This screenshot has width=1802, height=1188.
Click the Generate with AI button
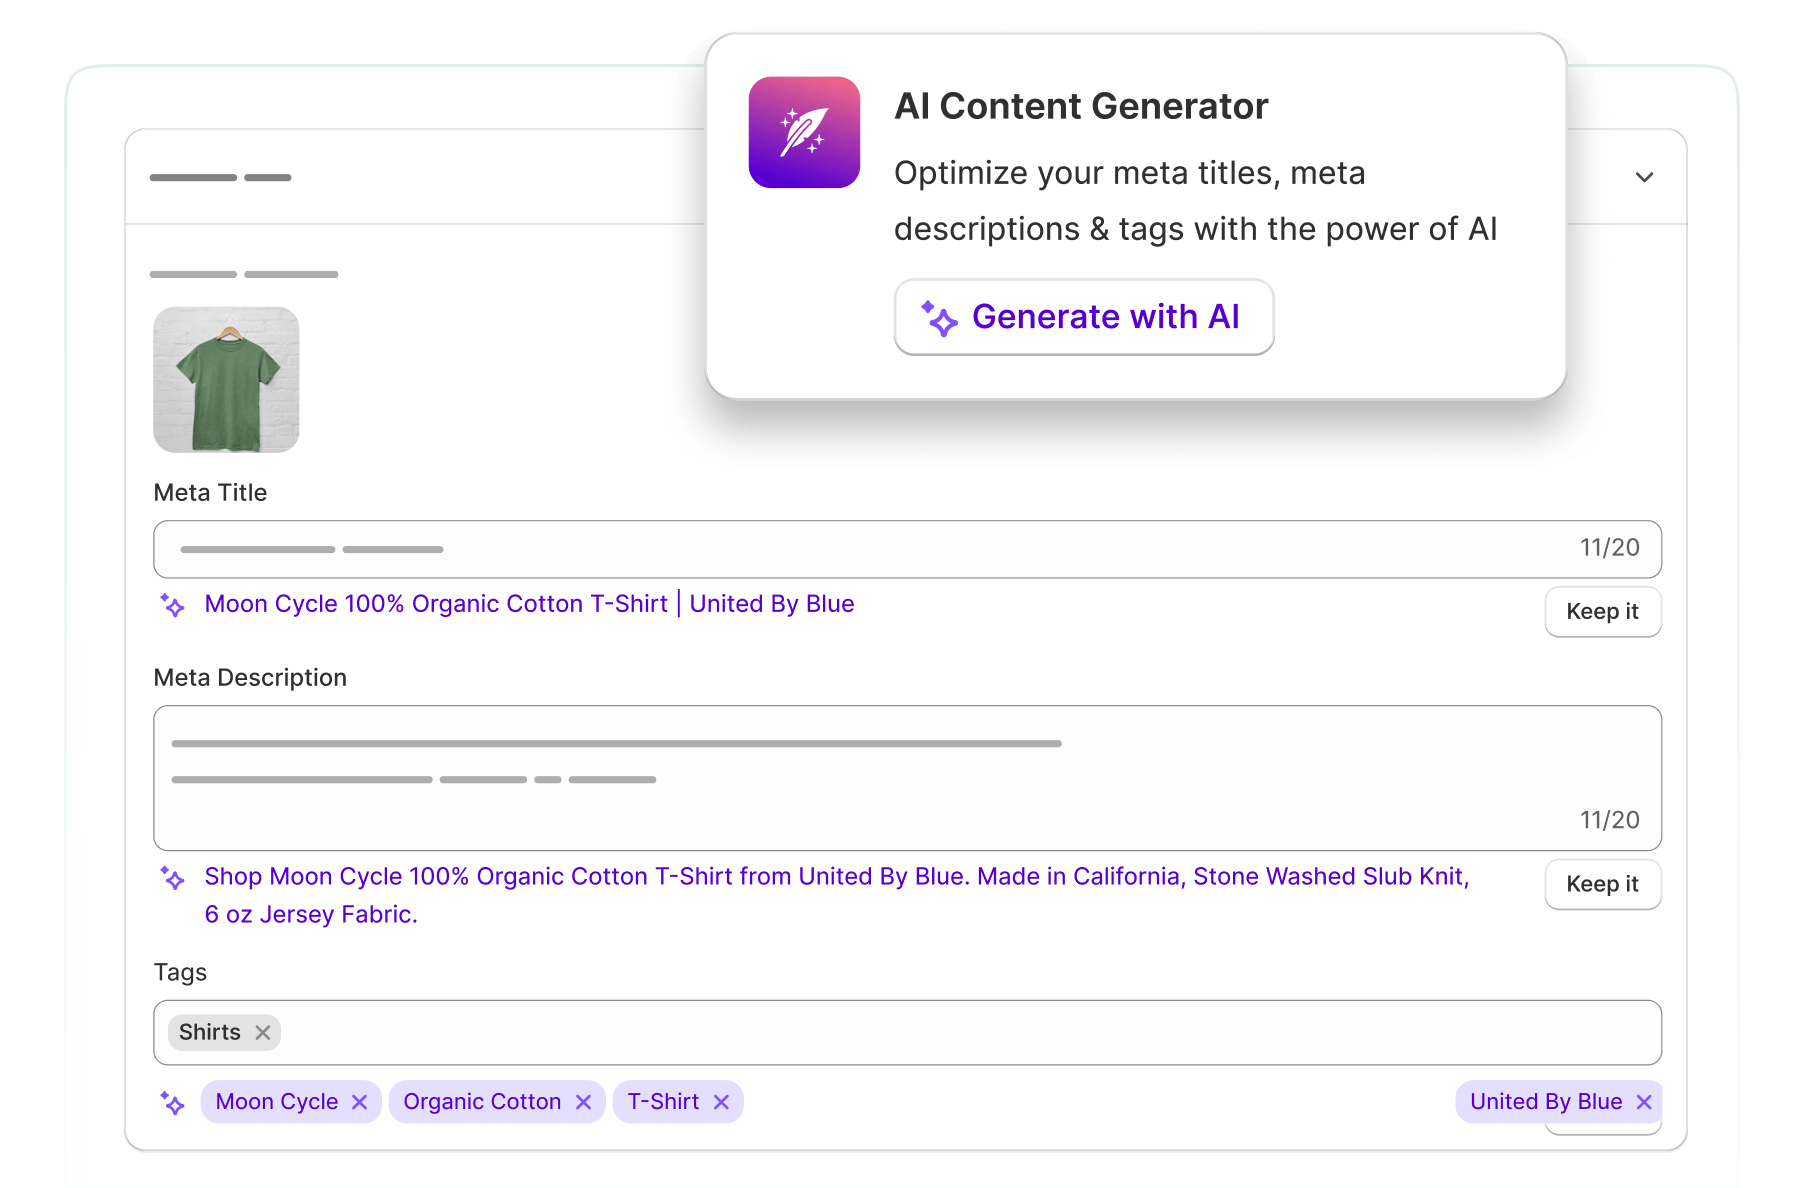coord(1083,317)
